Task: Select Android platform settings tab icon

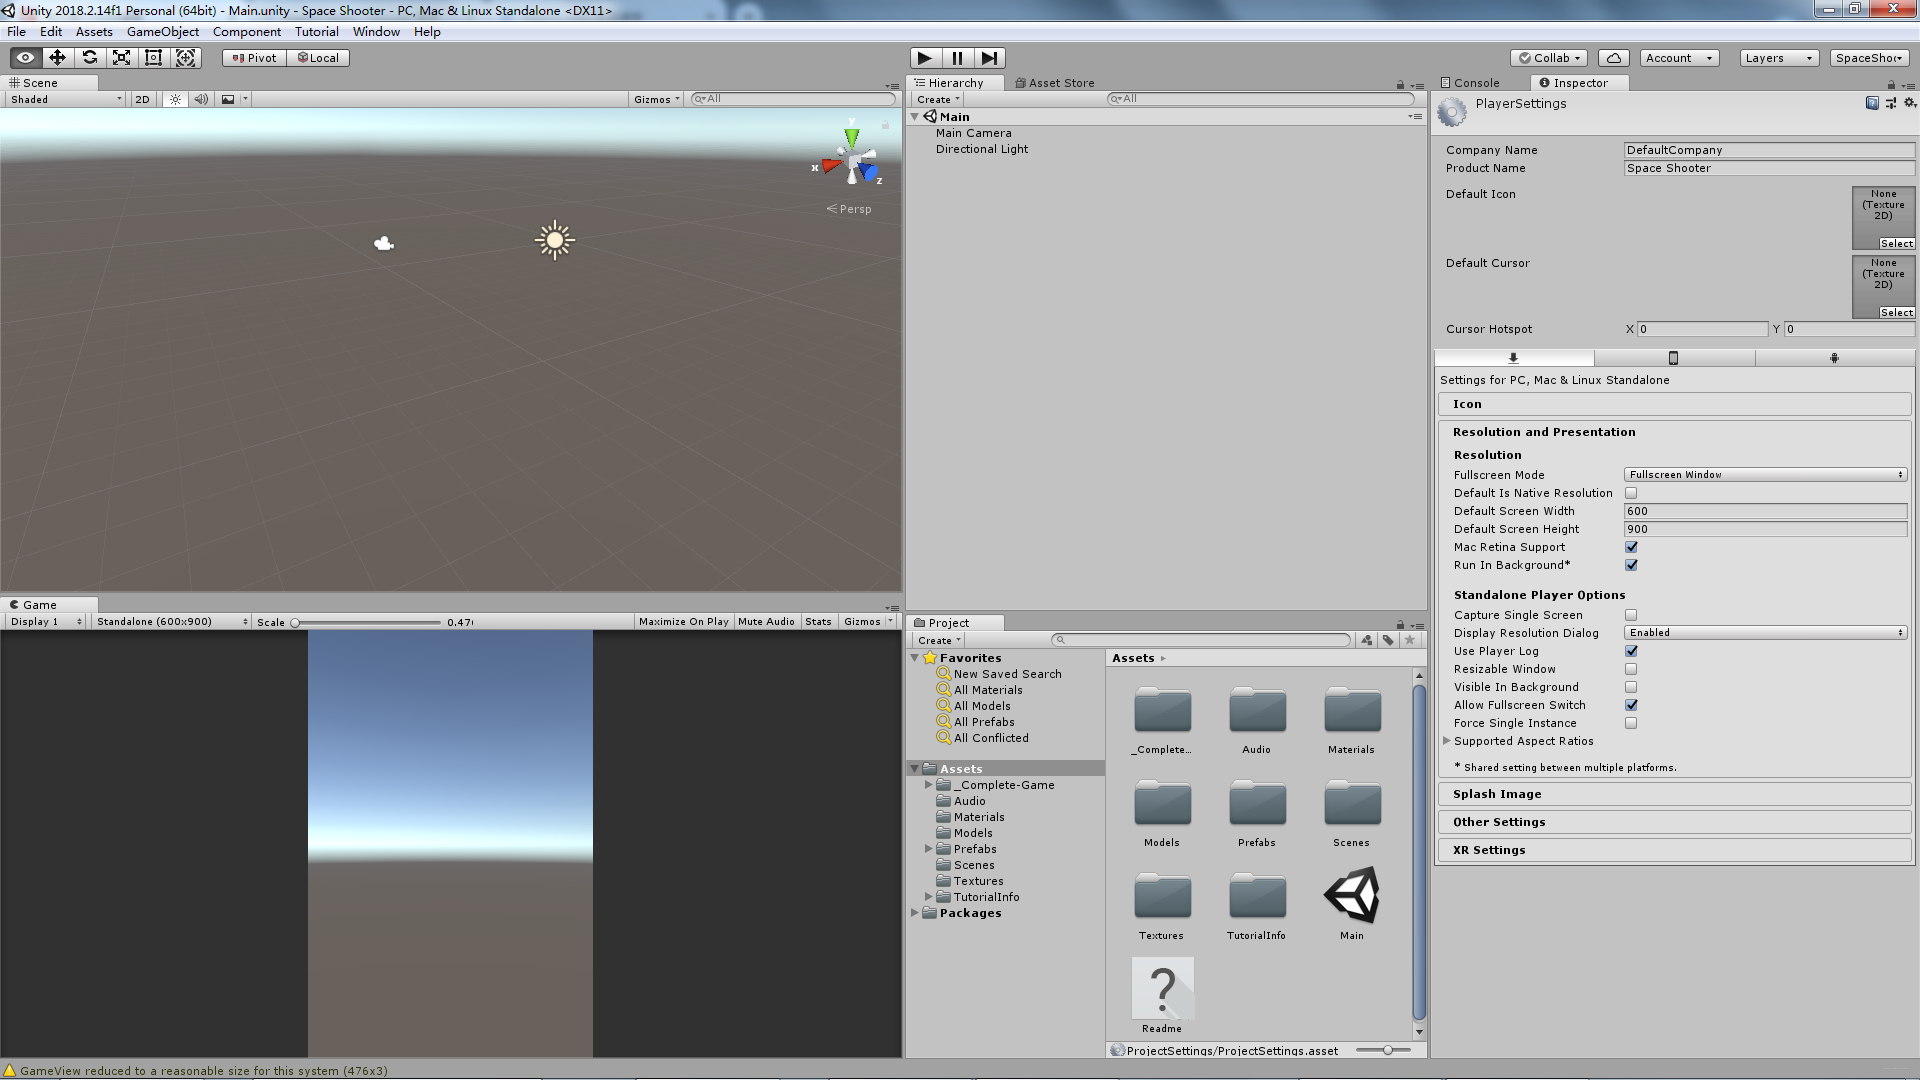Action: [1834, 358]
